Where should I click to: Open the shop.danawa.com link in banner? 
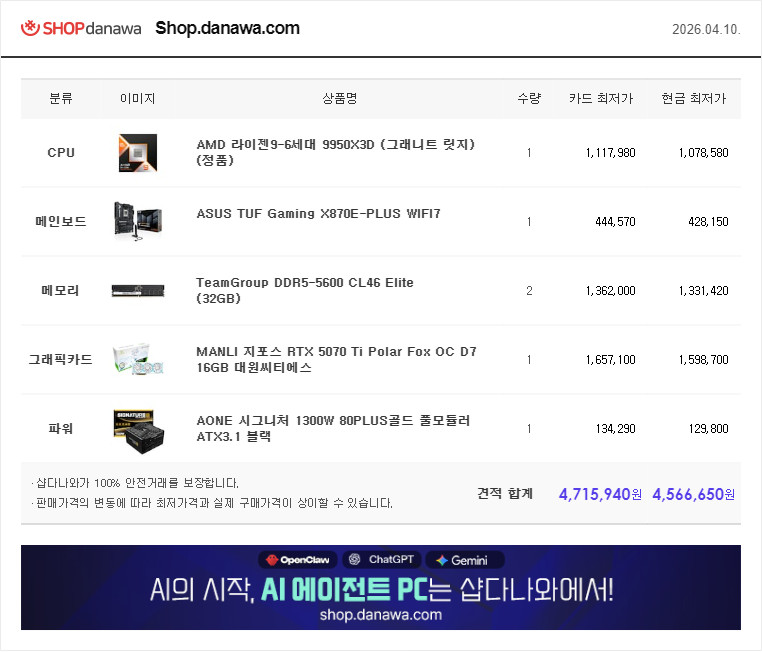point(381,615)
